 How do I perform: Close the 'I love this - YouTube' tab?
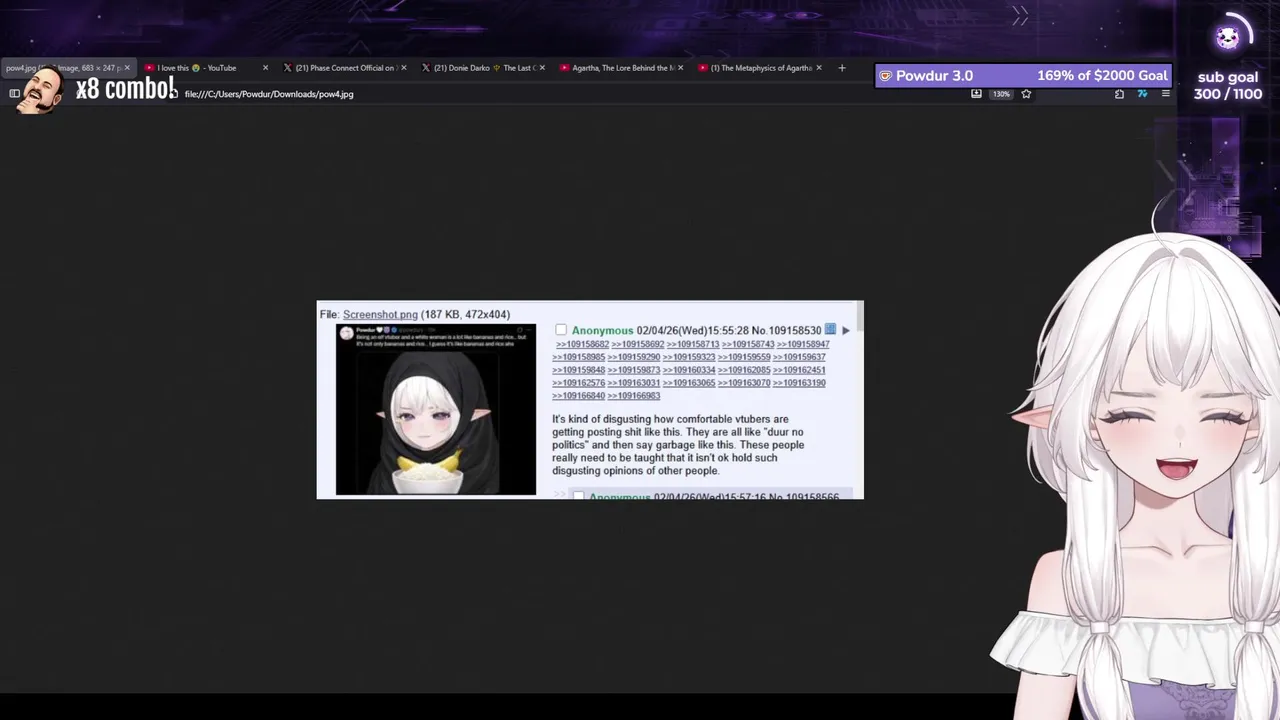click(x=265, y=68)
